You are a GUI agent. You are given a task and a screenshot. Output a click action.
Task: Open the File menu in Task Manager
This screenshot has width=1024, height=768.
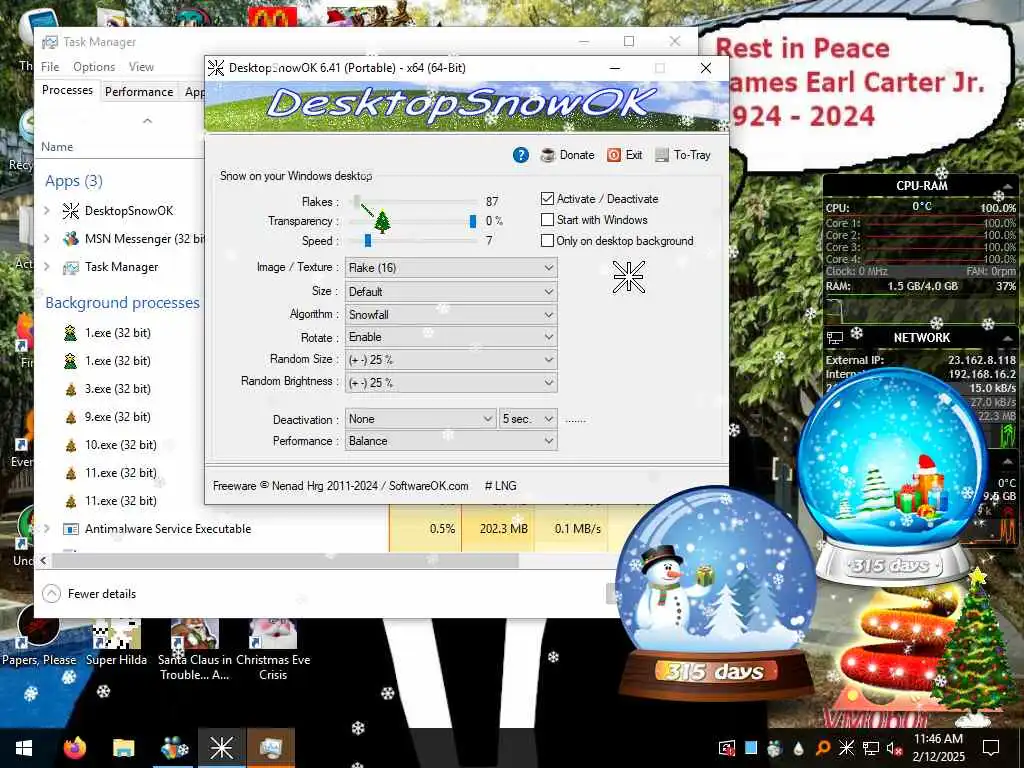coord(50,67)
